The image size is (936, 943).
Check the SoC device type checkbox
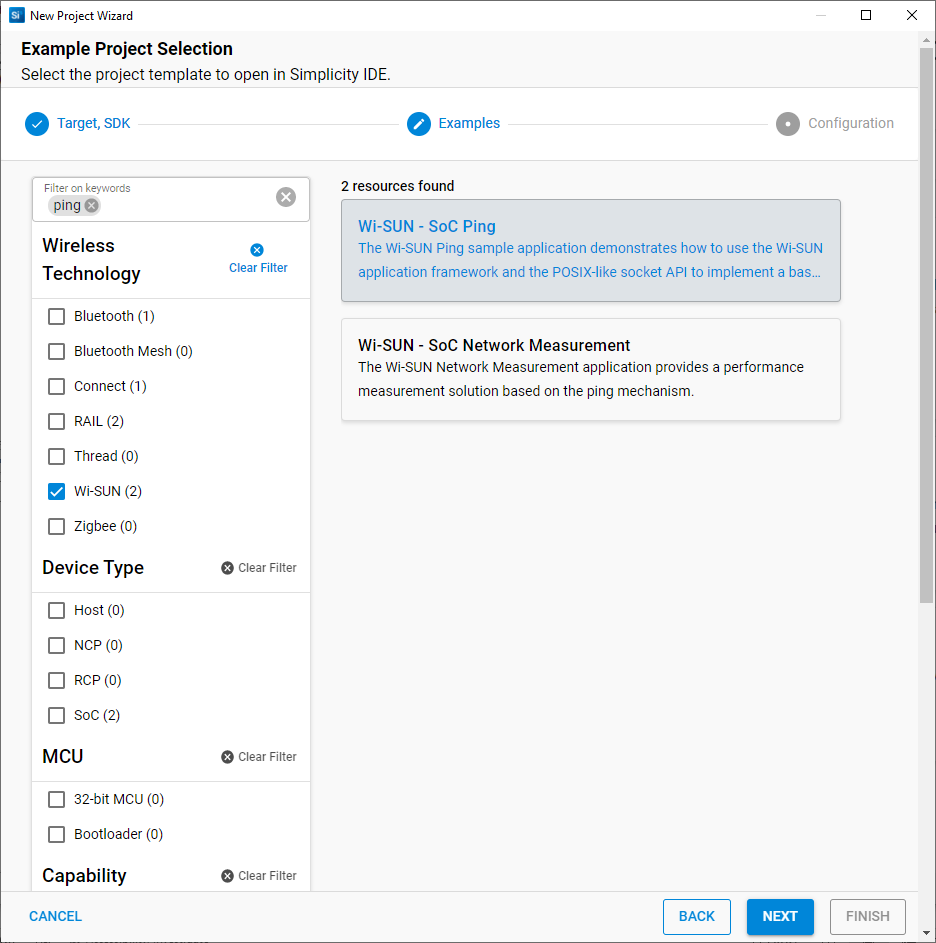[56, 715]
